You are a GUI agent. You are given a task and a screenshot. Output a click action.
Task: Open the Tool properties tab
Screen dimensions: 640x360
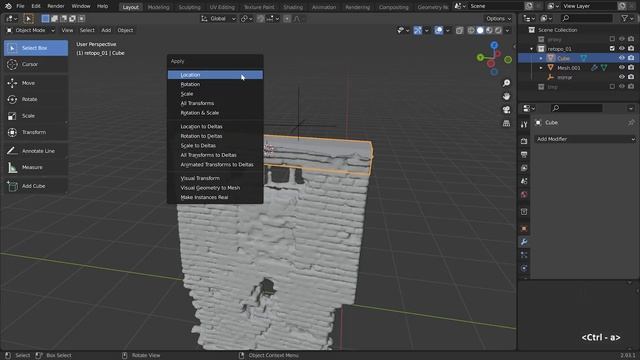[524, 125]
